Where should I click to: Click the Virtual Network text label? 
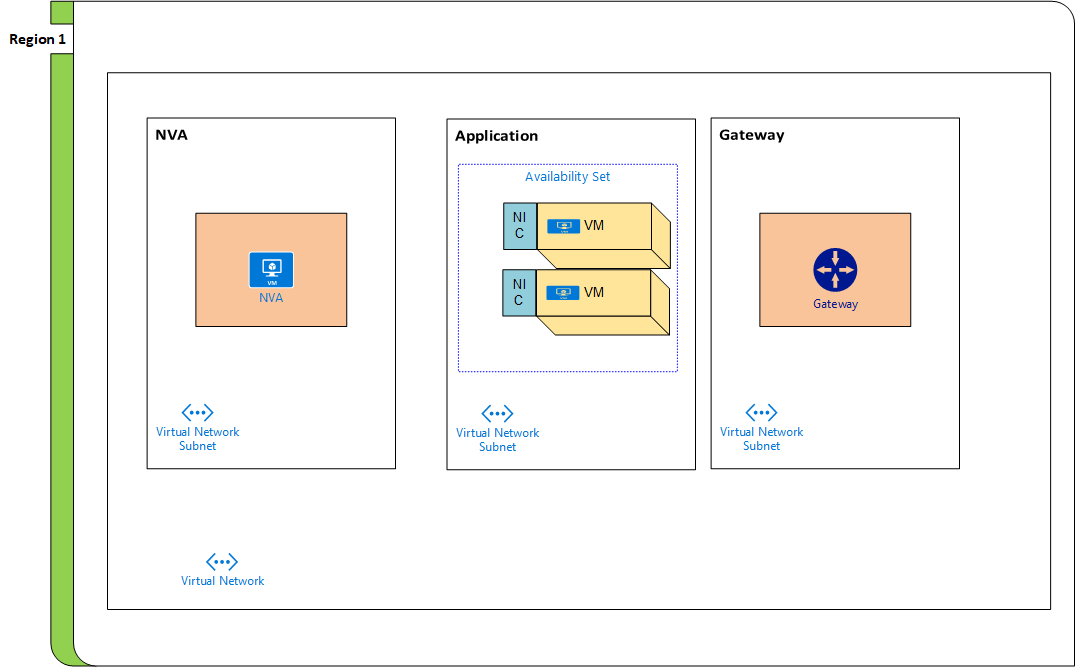pyautogui.click(x=222, y=580)
